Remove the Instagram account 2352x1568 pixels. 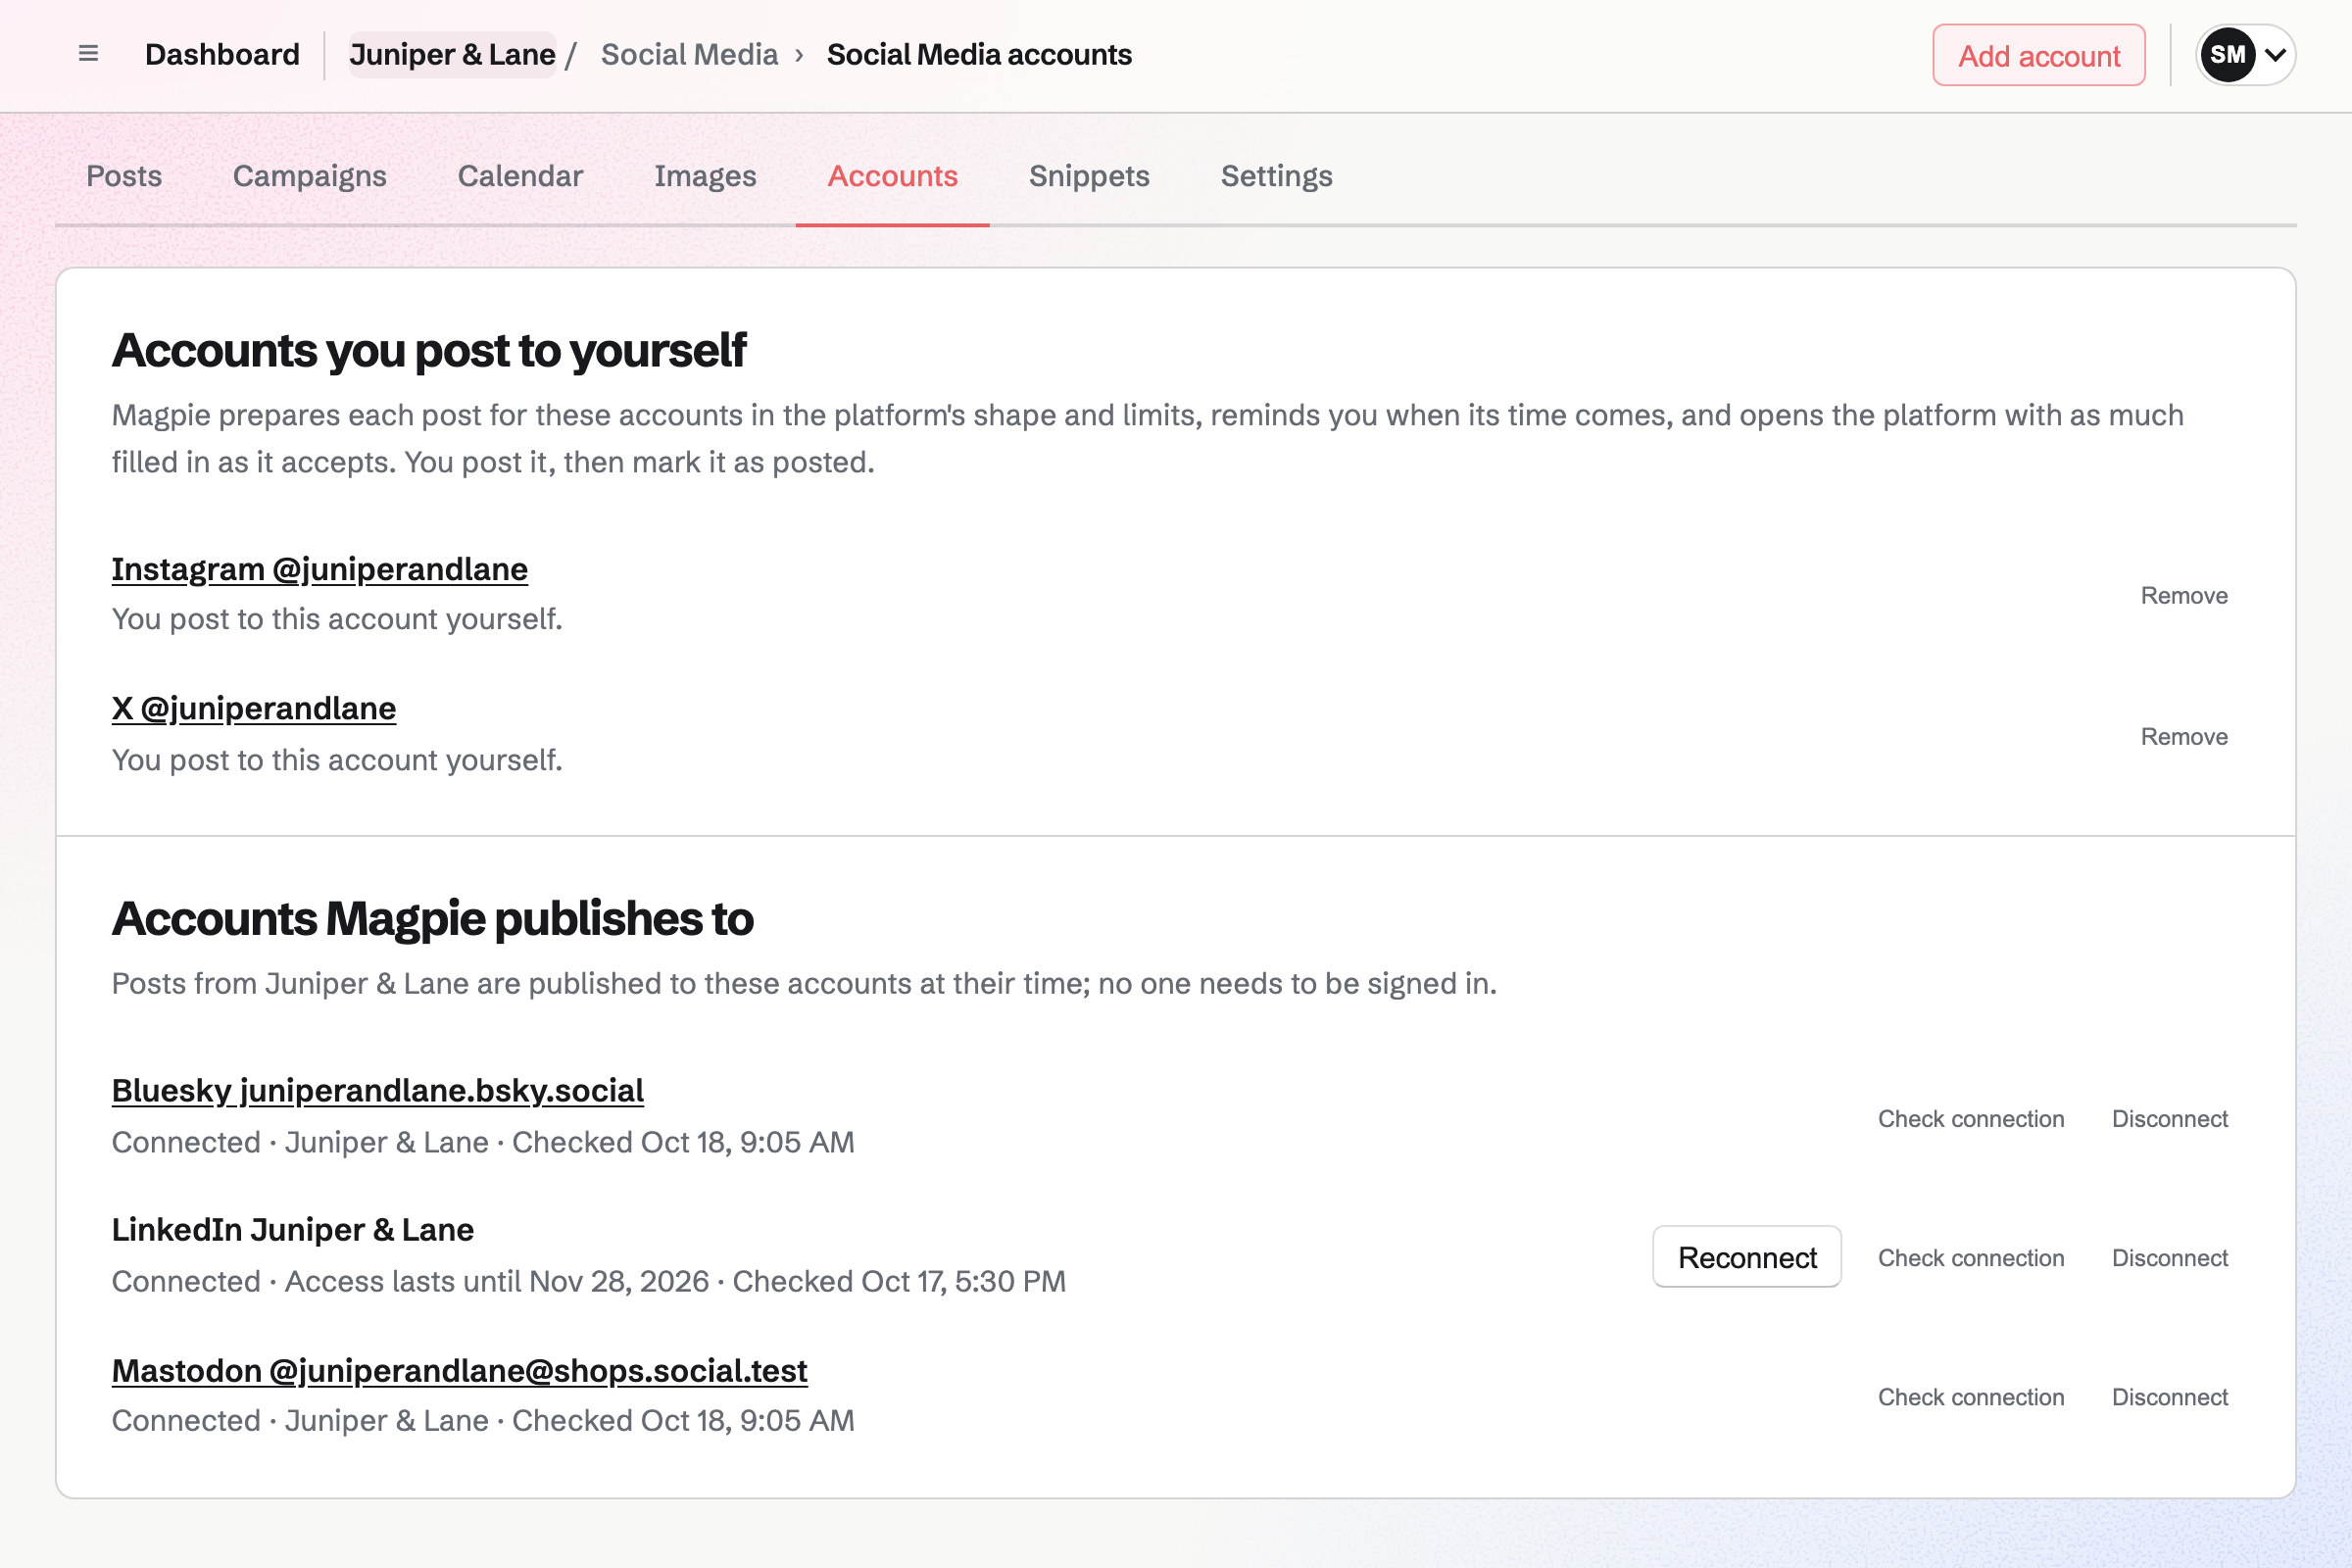2184,596
